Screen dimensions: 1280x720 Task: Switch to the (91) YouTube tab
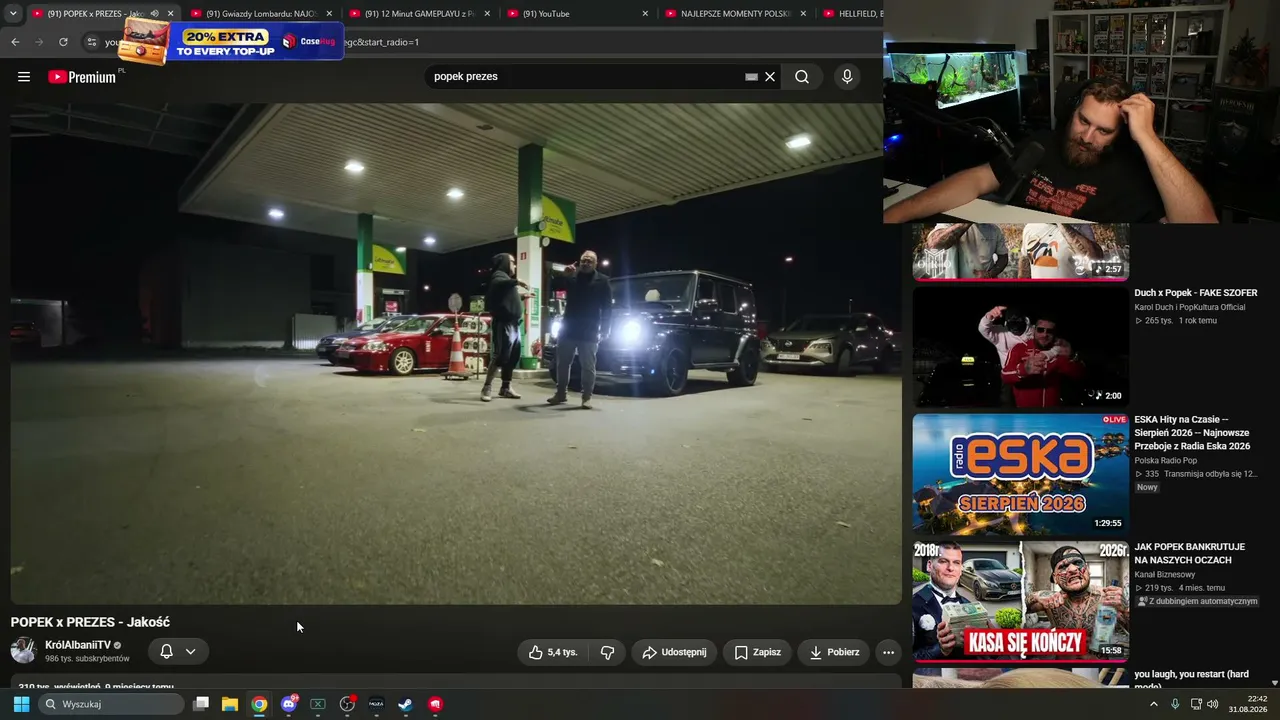click(x=578, y=14)
